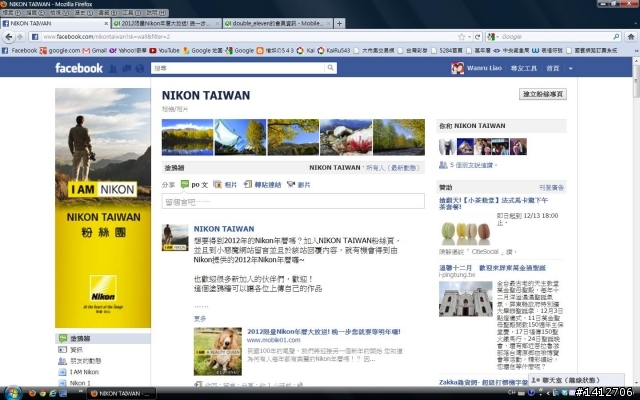The width and height of the screenshot is (640, 400).
Task: Open the Firefox home page icon
Action: (631, 37)
